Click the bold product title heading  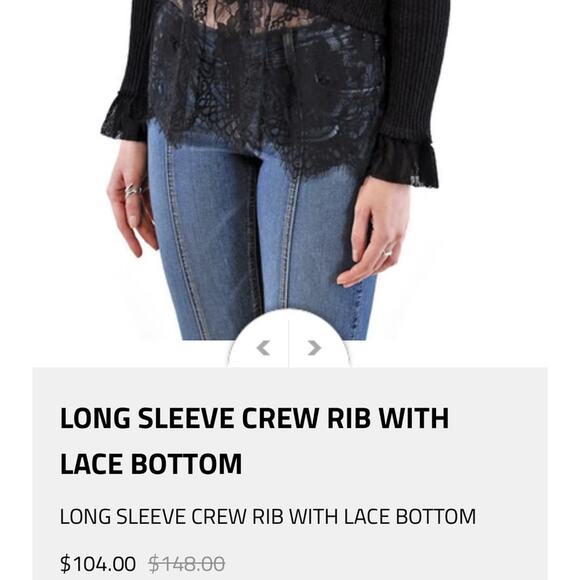pyautogui.click(x=254, y=441)
